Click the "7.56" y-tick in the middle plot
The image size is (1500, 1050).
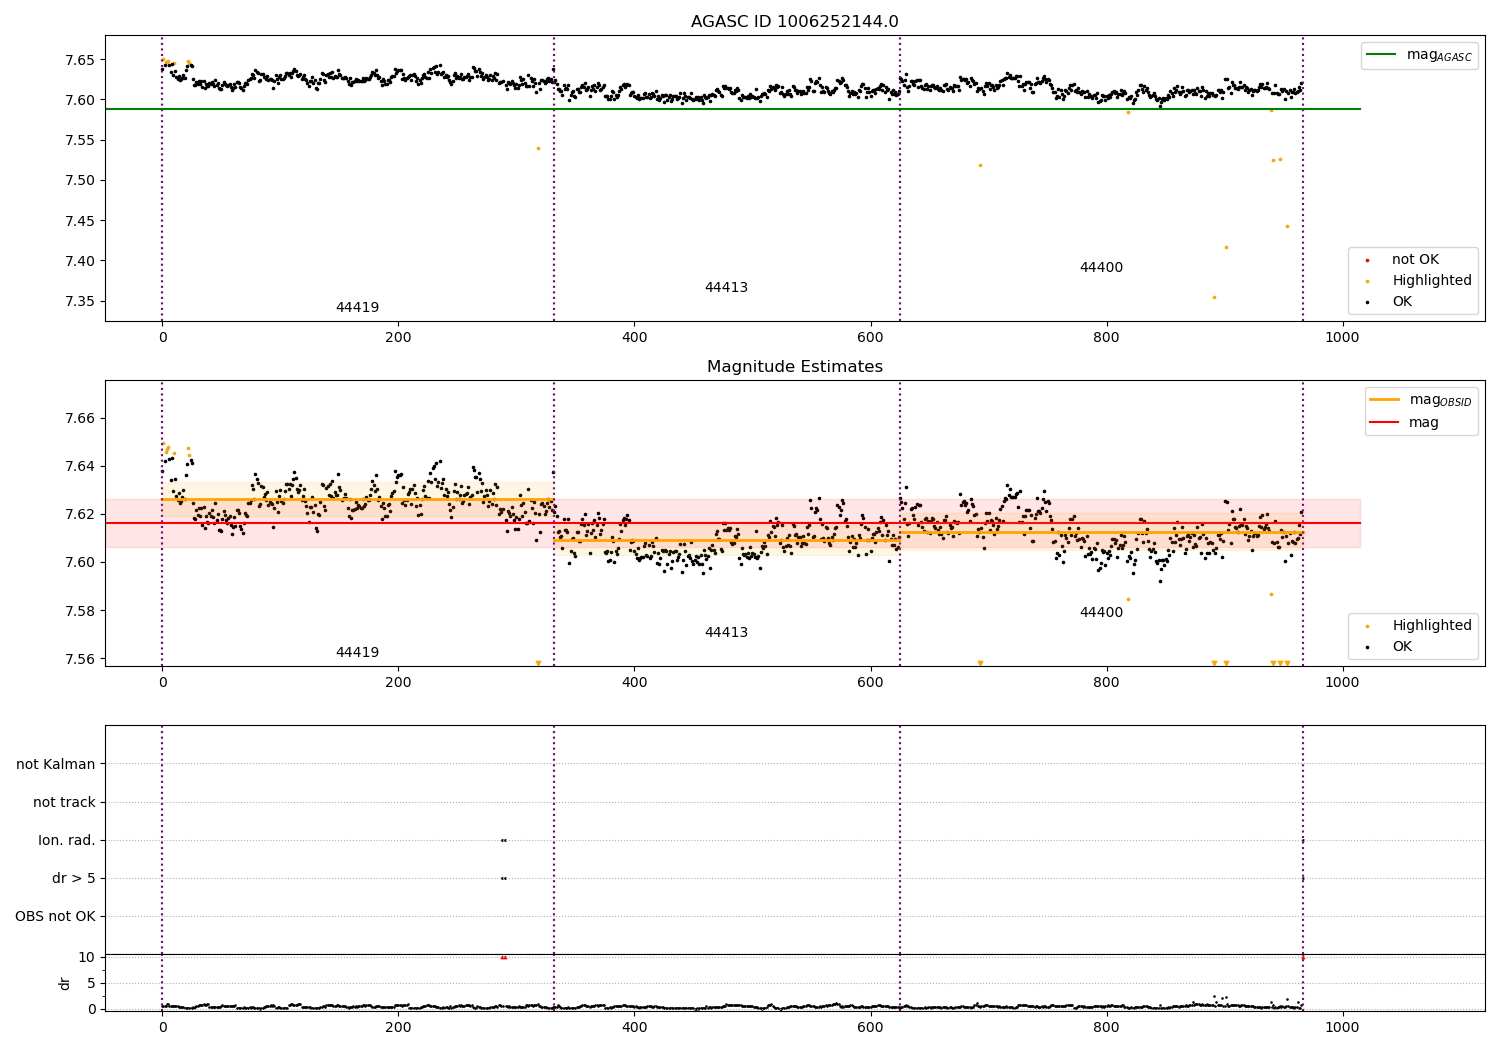pos(79,660)
